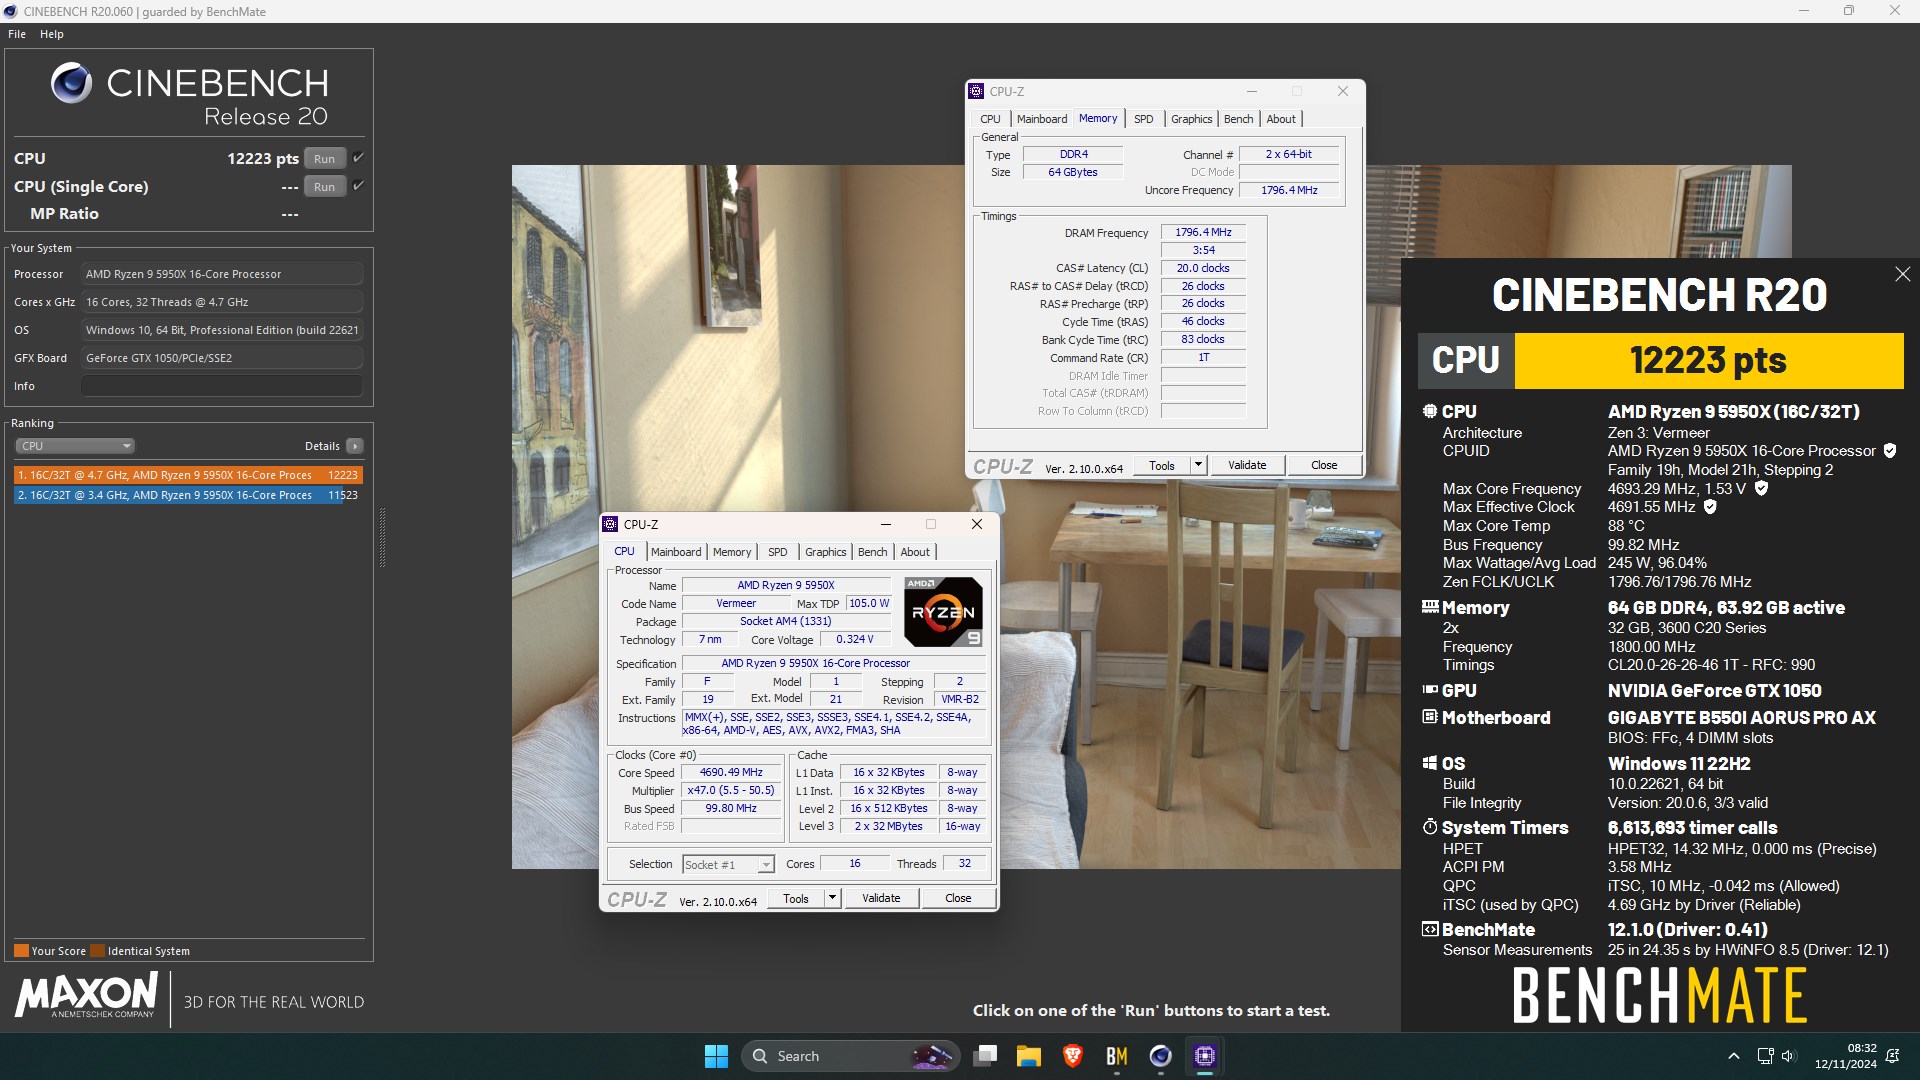1920x1080 pixels.
Task: Click the Processor name field
Action: click(x=222, y=274)
